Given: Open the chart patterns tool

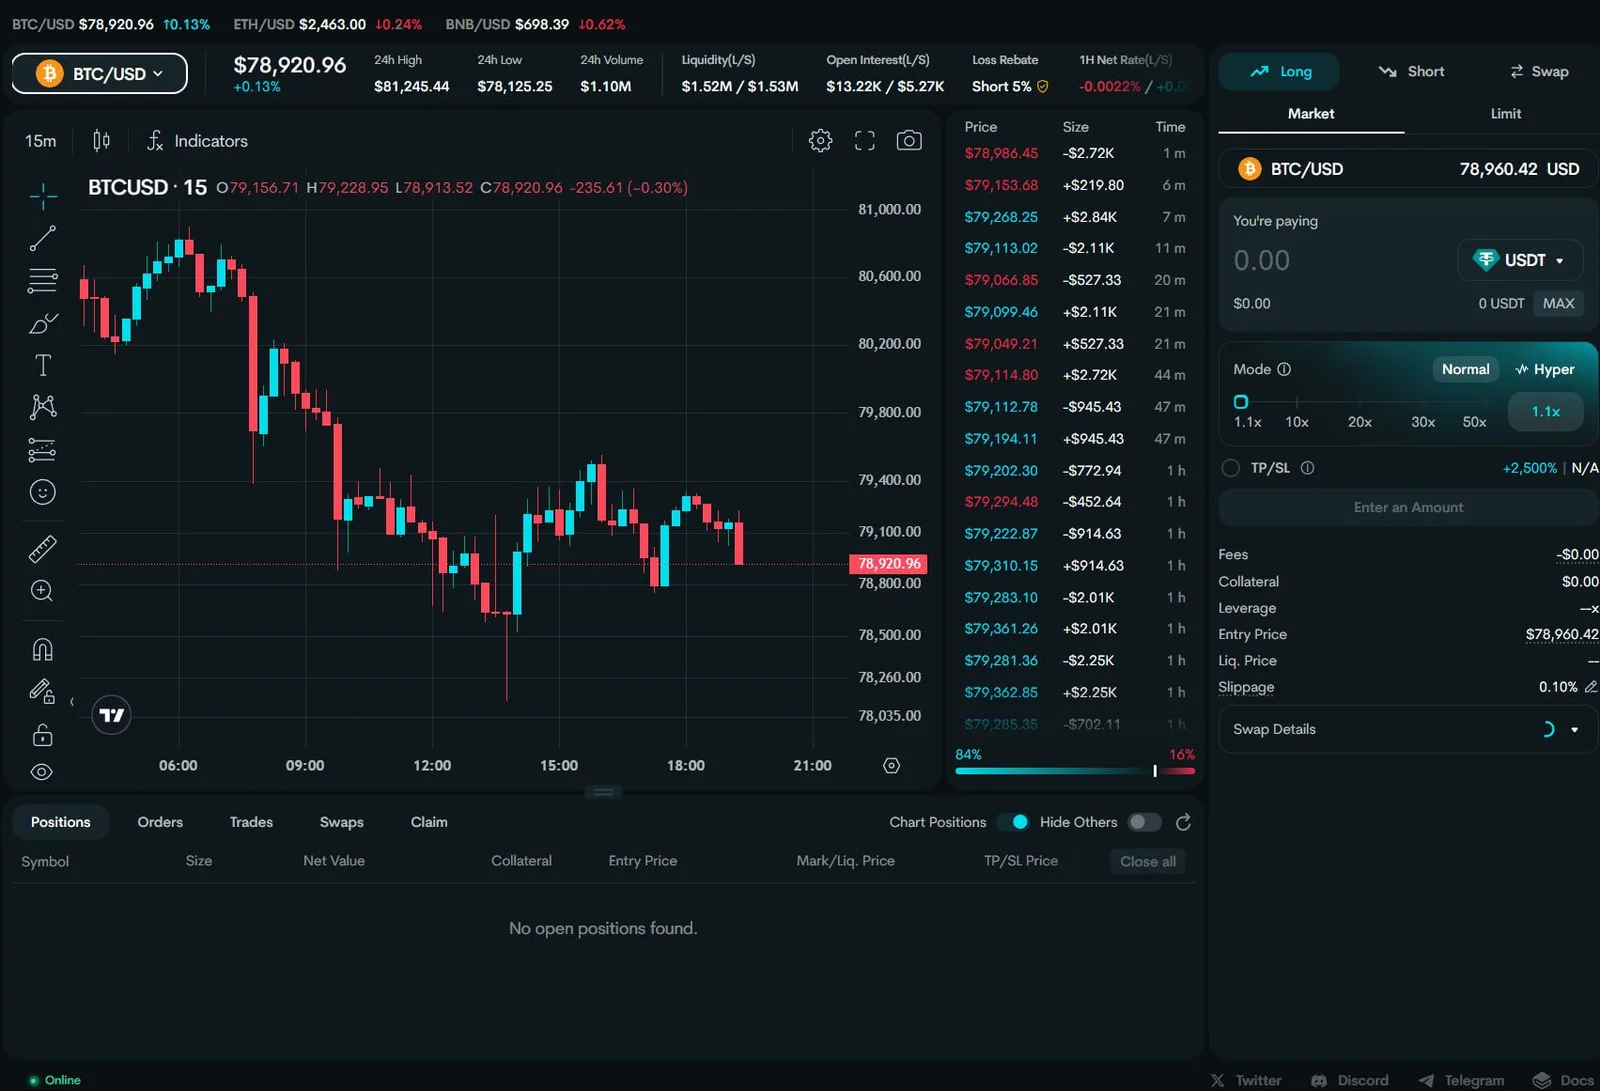Looking at the screenshot, I should tap(43, 407).
